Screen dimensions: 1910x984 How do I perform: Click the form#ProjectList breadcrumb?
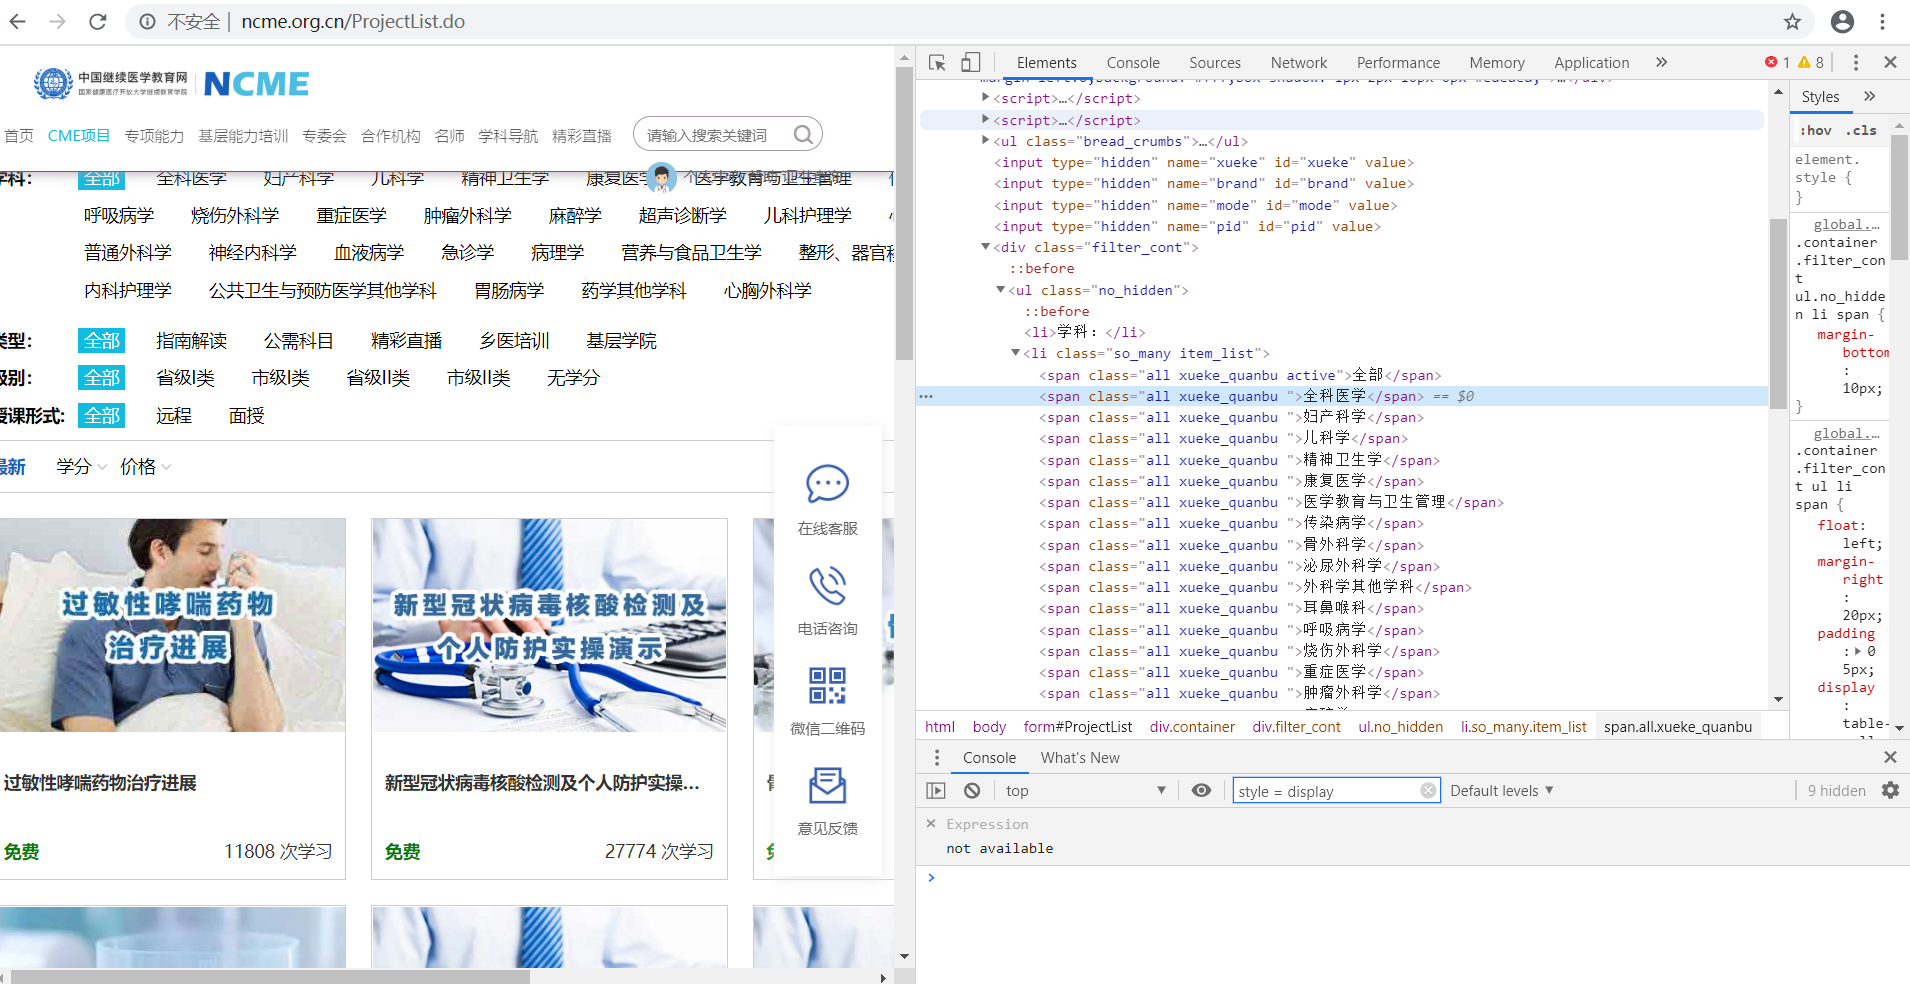click(1077, 726)
